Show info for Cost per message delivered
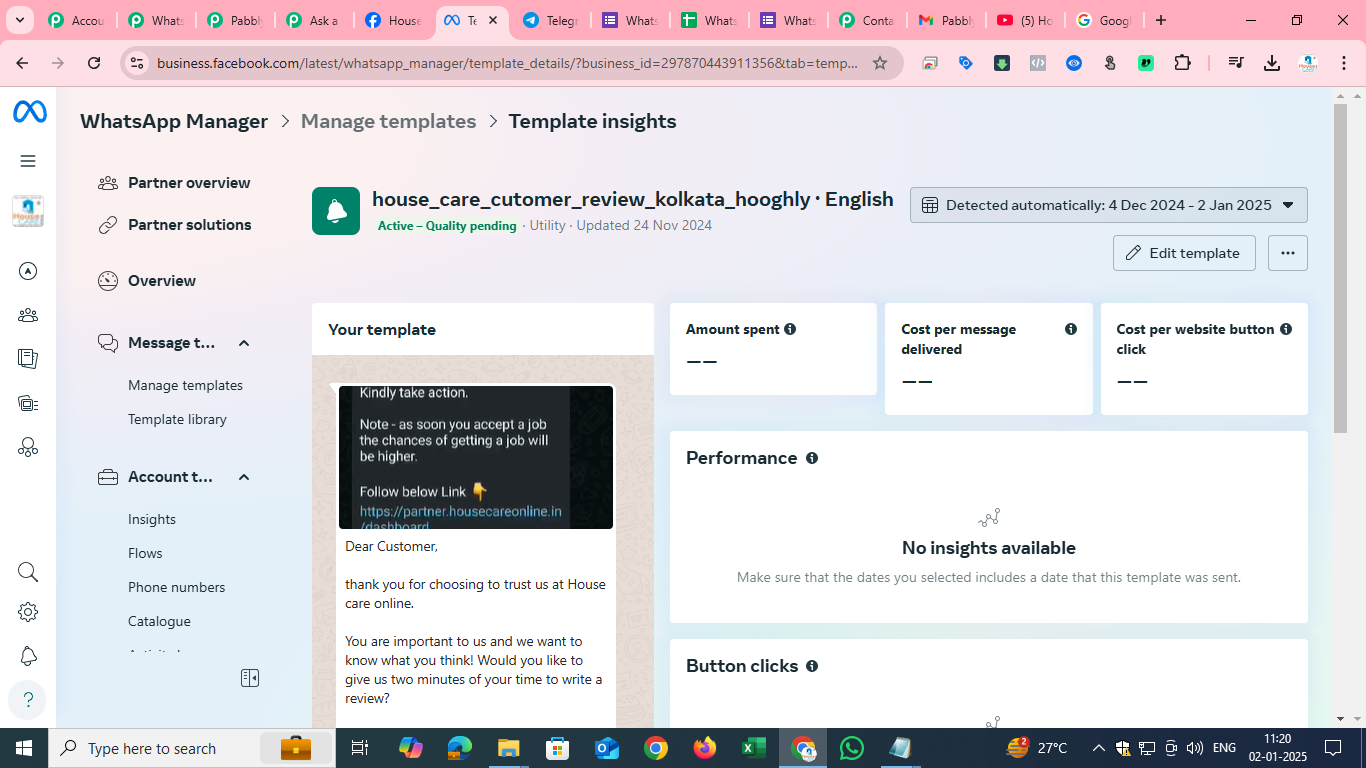Viewport: 1366px width, 768px height. [x=1071, y=329]
